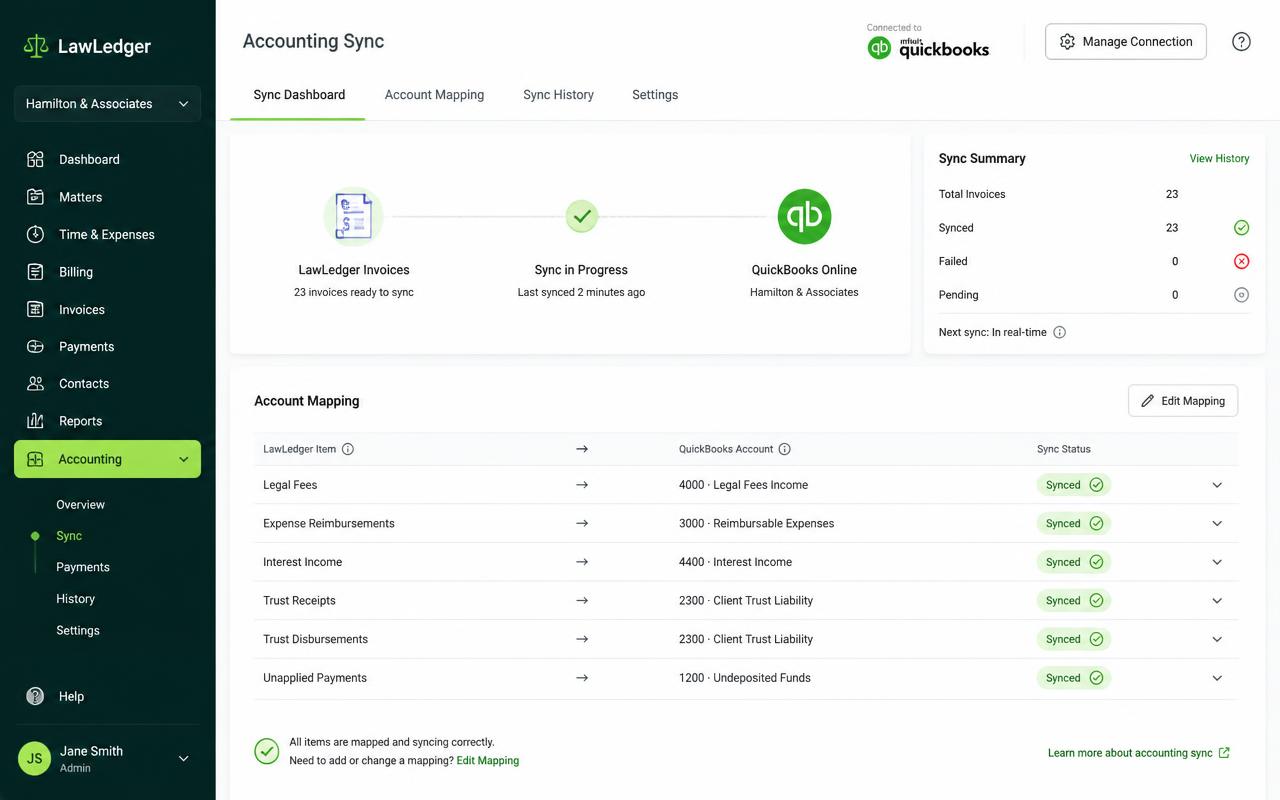Select History under Accounting

coord(75,599)
